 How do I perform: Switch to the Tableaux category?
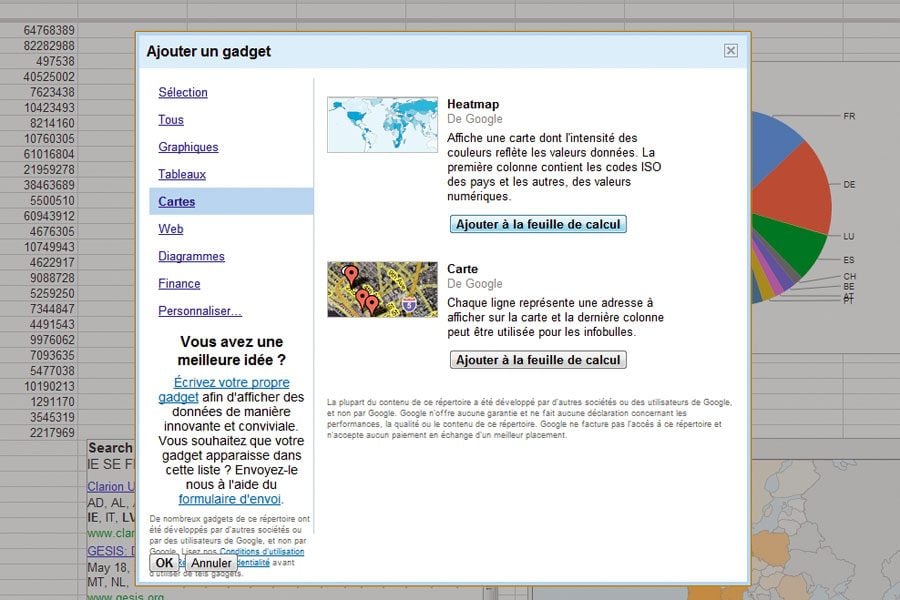182,174
